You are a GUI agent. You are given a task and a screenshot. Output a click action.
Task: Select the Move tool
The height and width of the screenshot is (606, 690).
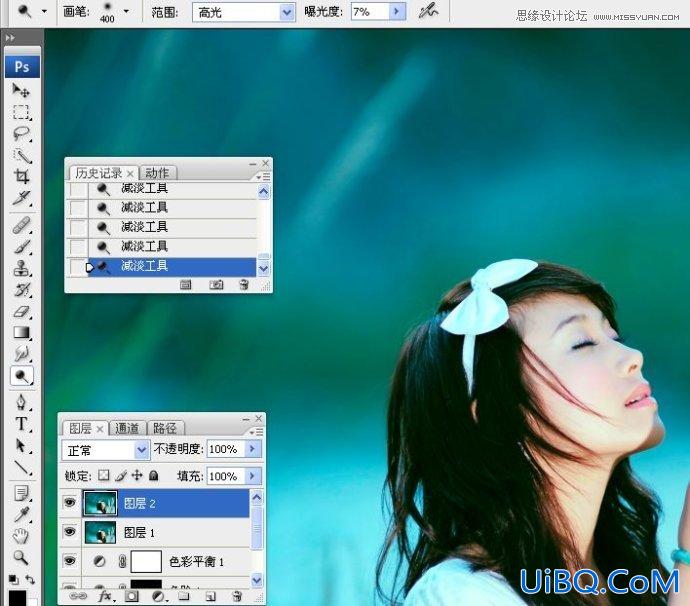click(x=21, y=90)
